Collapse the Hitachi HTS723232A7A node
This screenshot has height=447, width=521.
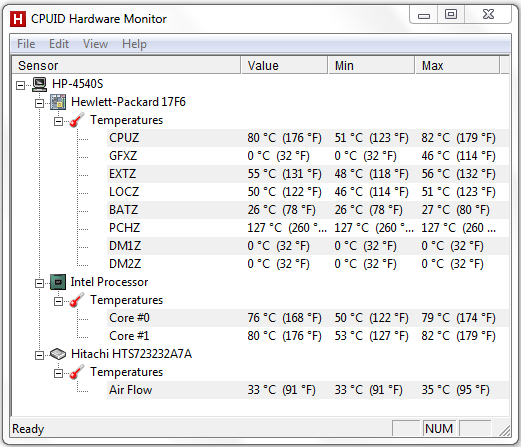39,355
